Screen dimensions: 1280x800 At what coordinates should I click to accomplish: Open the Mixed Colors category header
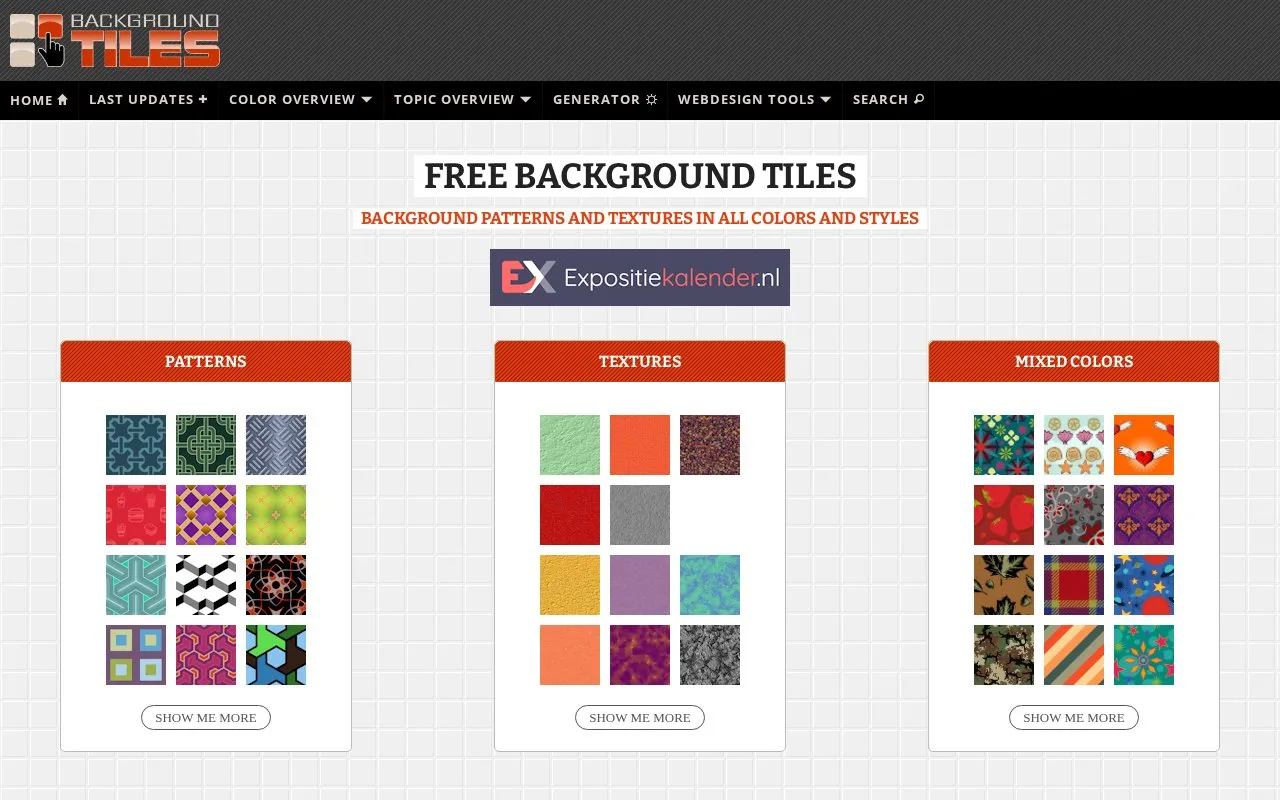pyautogui.click(x=1074, y=361)
